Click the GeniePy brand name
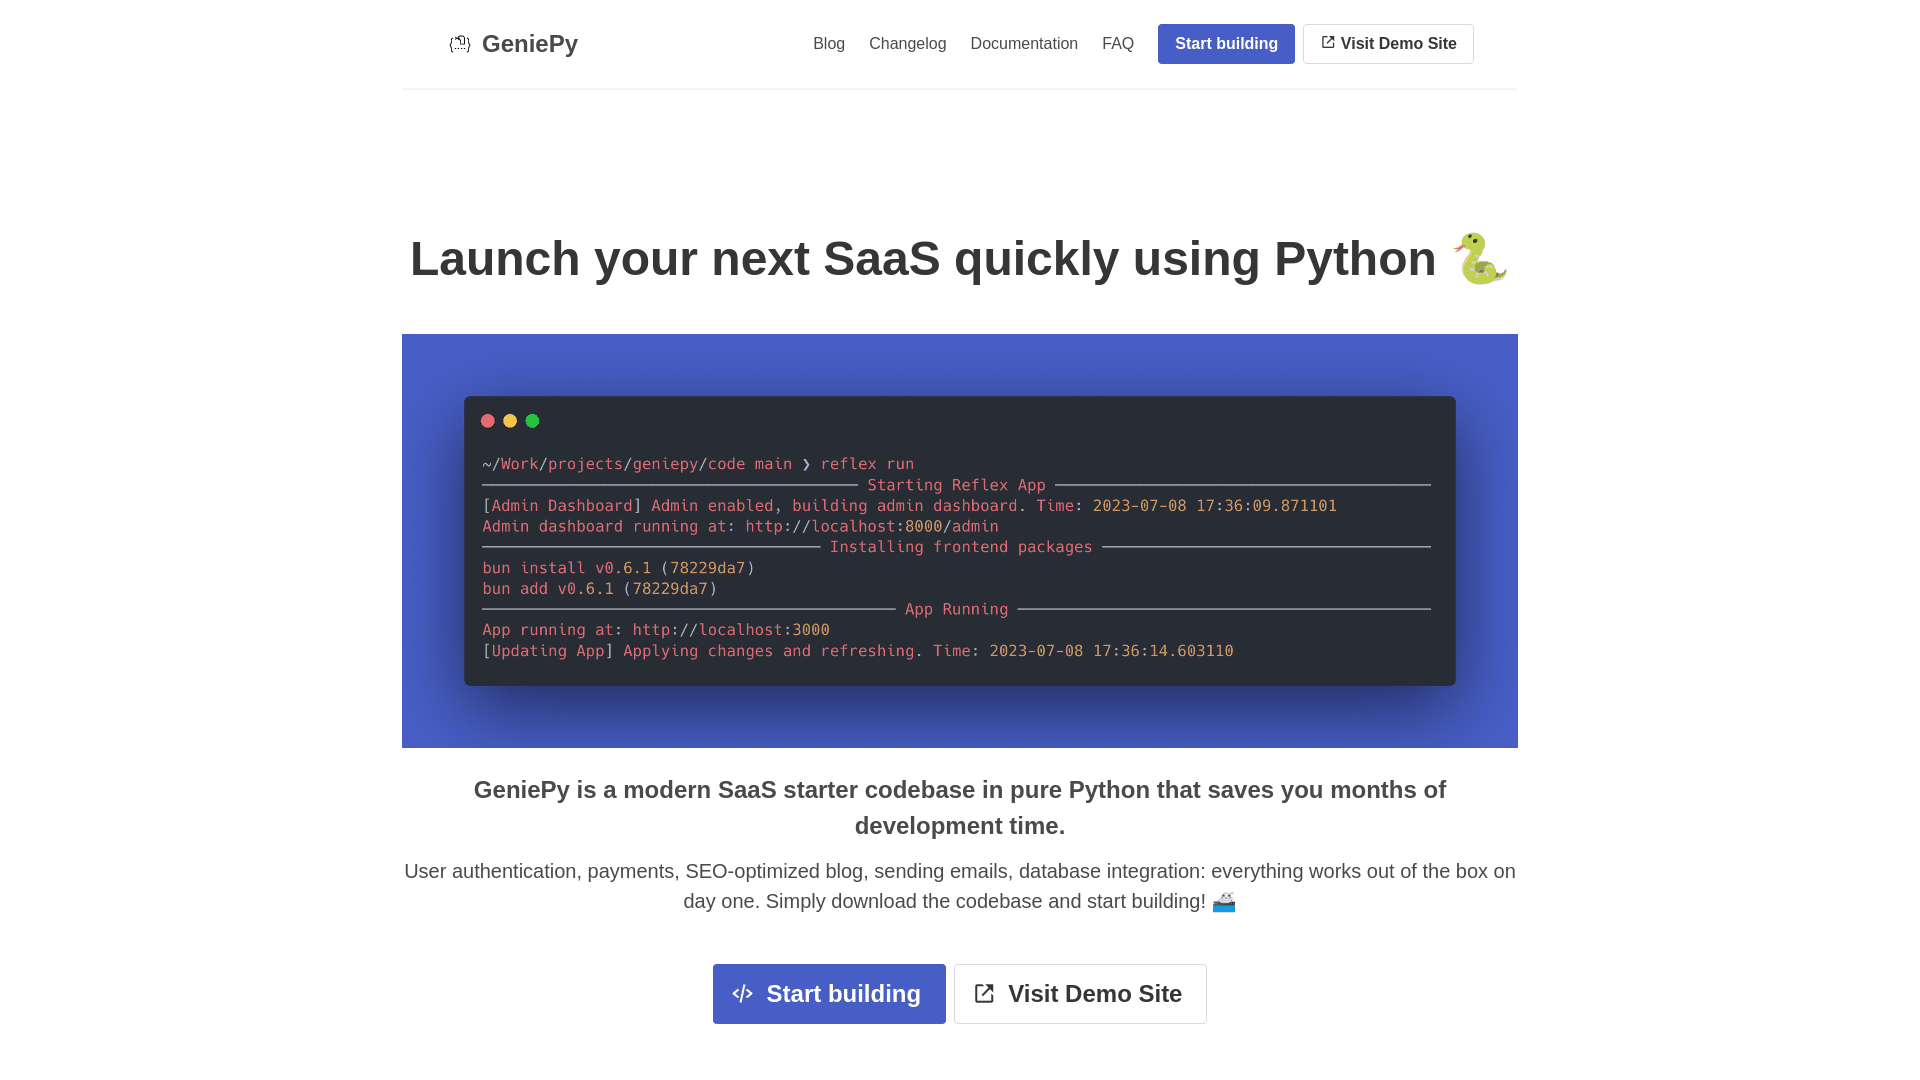This screenshot has height=1080, width=1920. (x=529, y=44)
